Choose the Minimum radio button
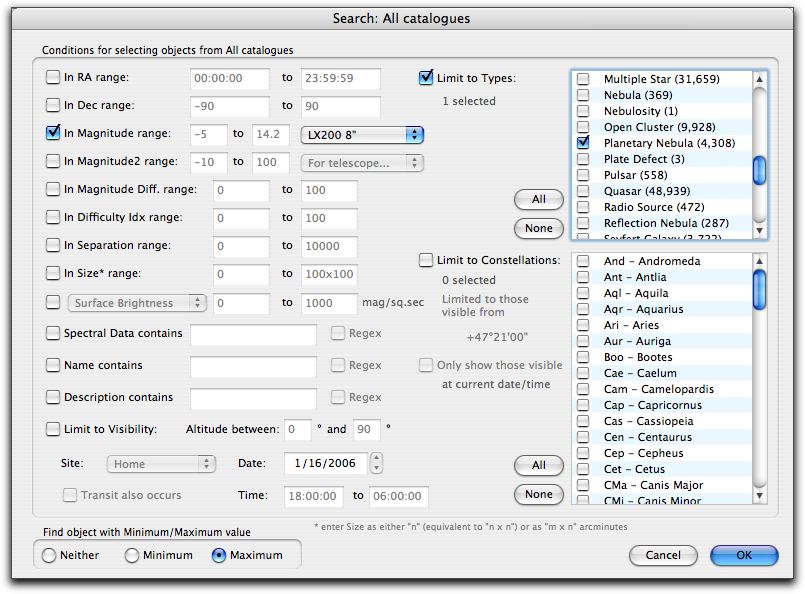805x594 pixels. click(131, 555)
